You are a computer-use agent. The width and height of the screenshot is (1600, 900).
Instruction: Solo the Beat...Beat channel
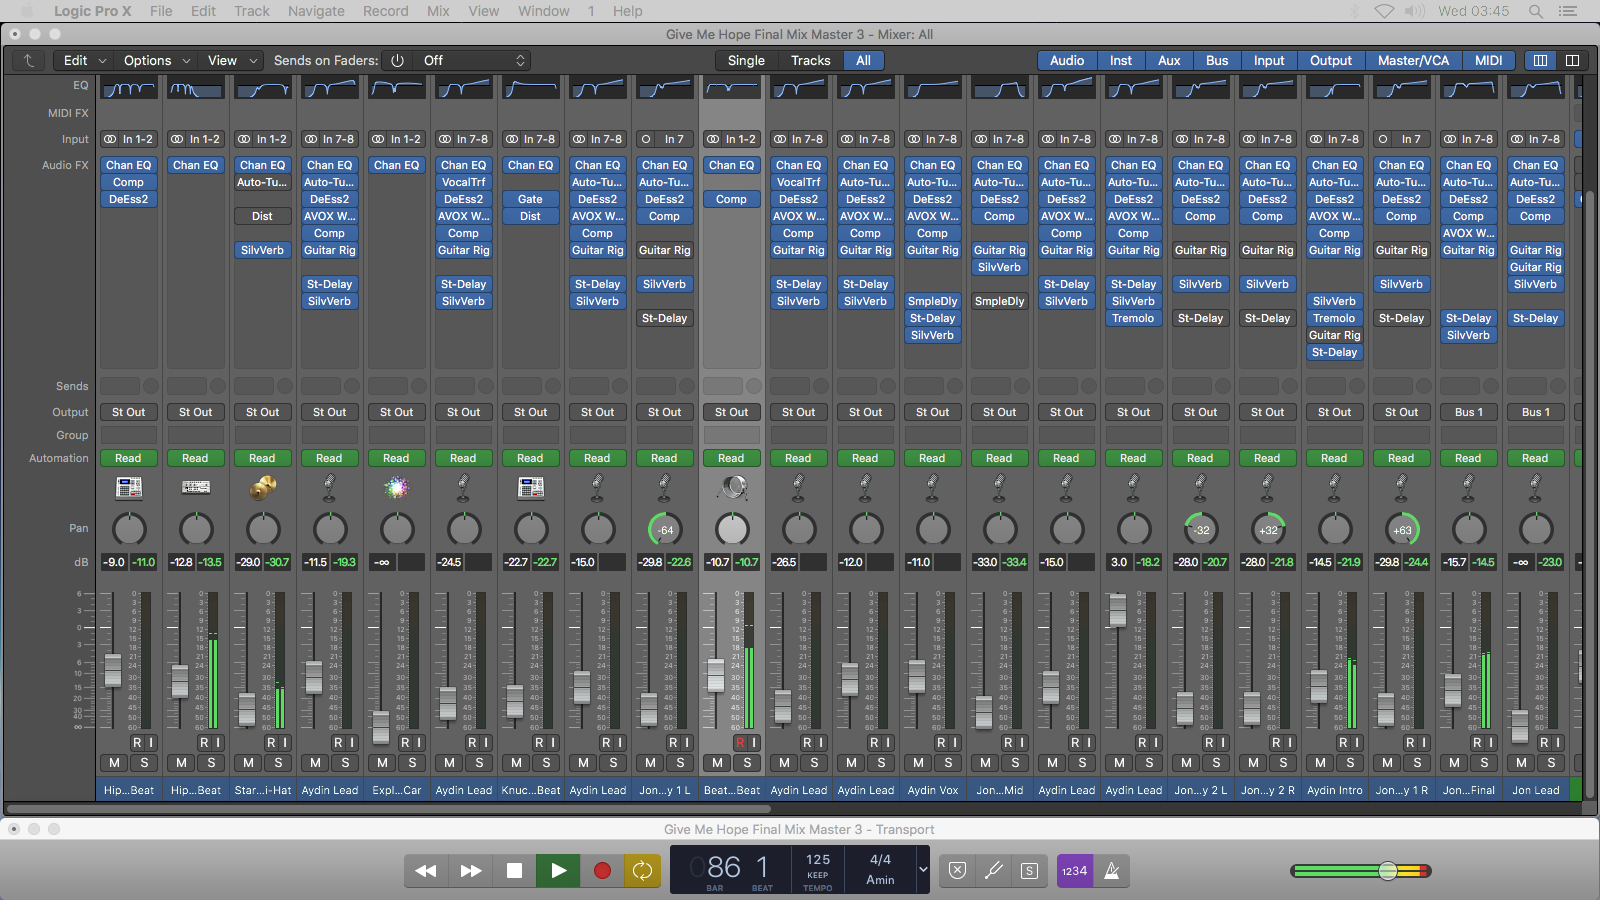[747, 763]
